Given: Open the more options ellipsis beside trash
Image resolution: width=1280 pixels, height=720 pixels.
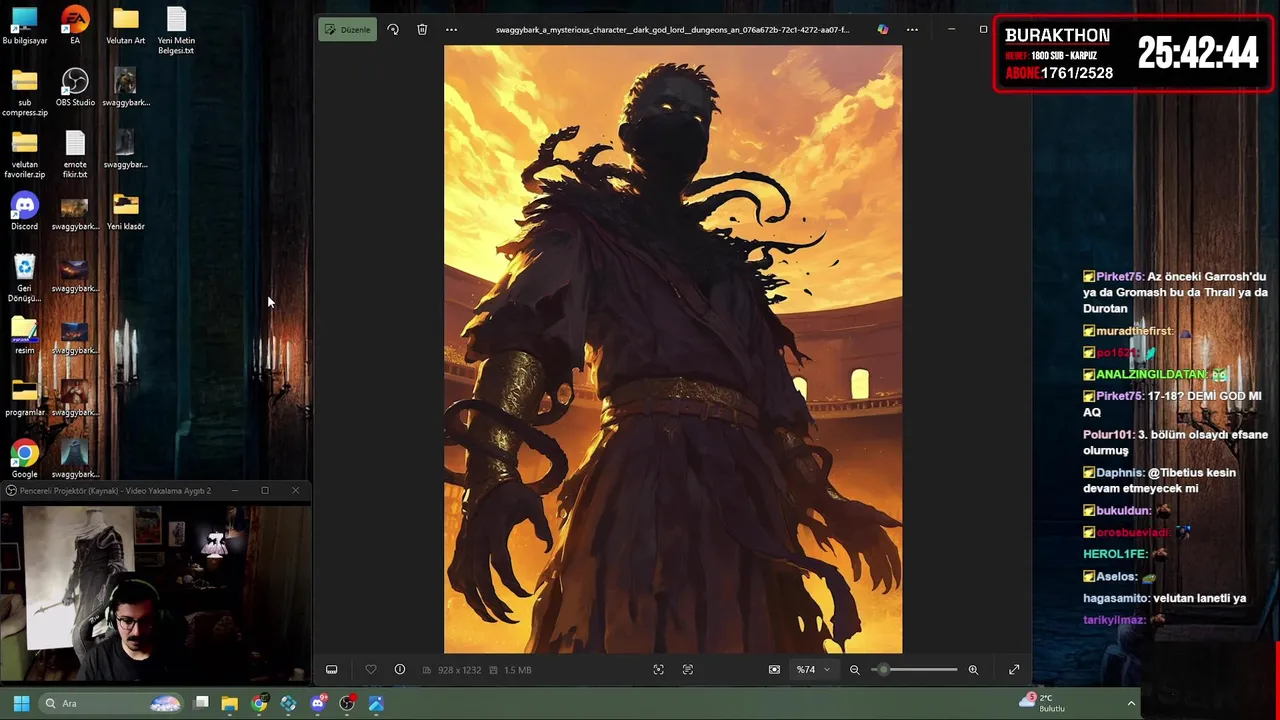Looking at the screenshot, I should tap(451, 30).
